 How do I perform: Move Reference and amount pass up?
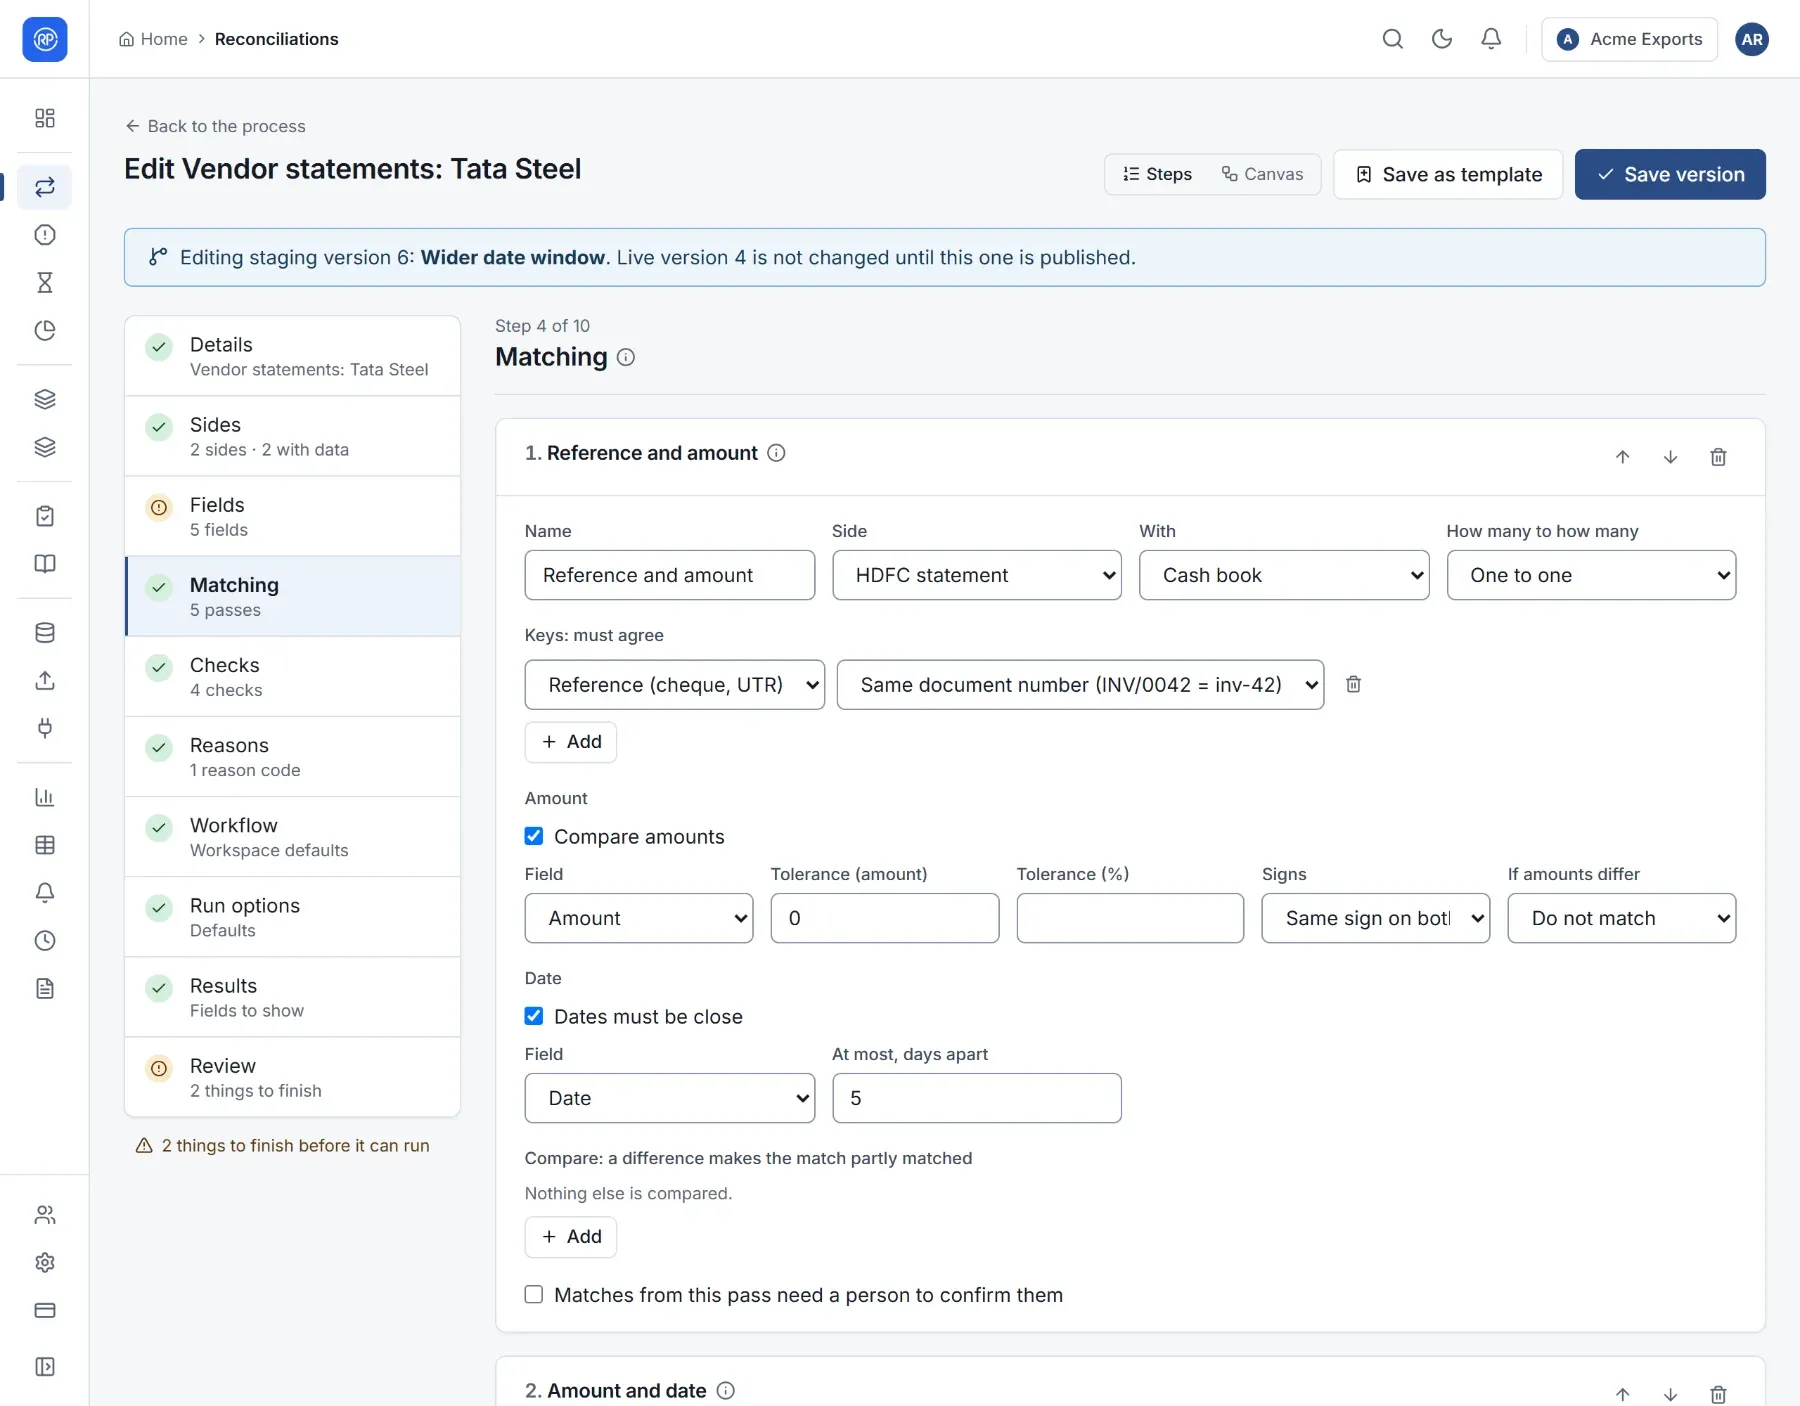point(1622,457)
